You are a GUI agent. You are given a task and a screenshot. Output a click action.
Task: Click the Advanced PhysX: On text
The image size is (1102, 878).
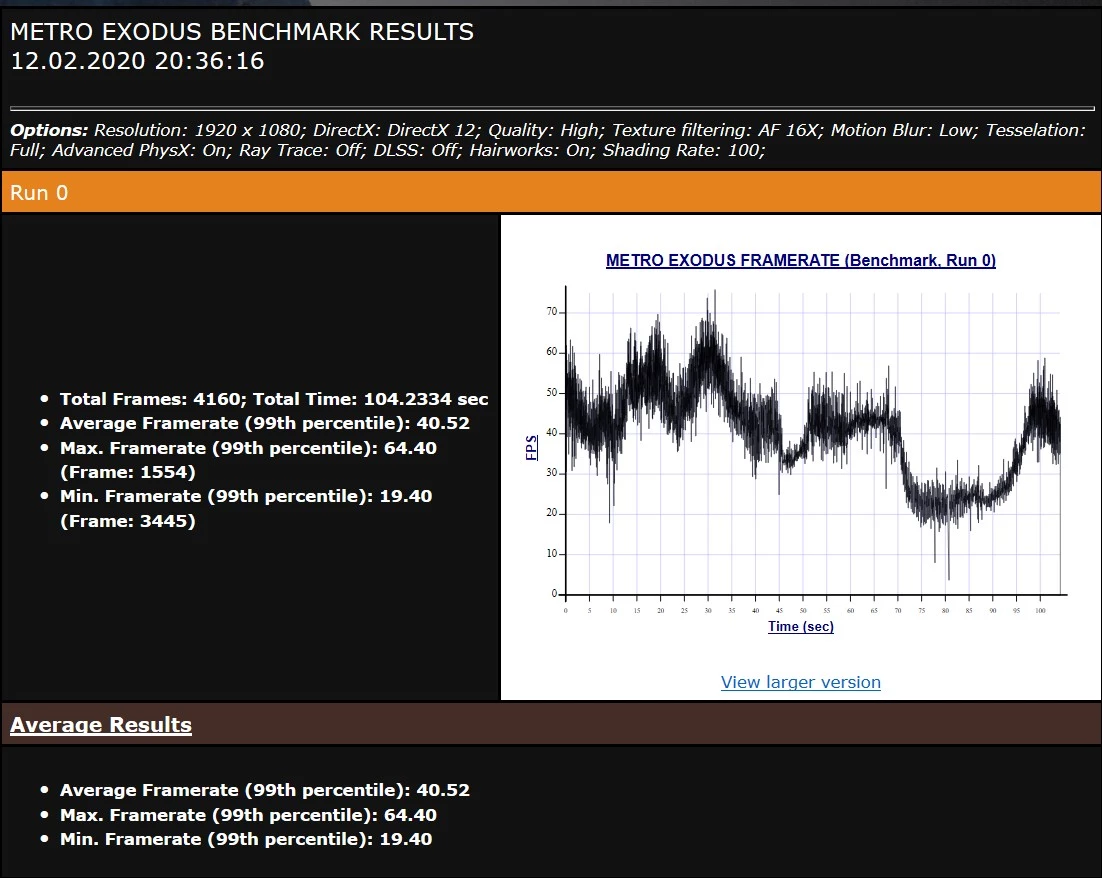[141, 150]
